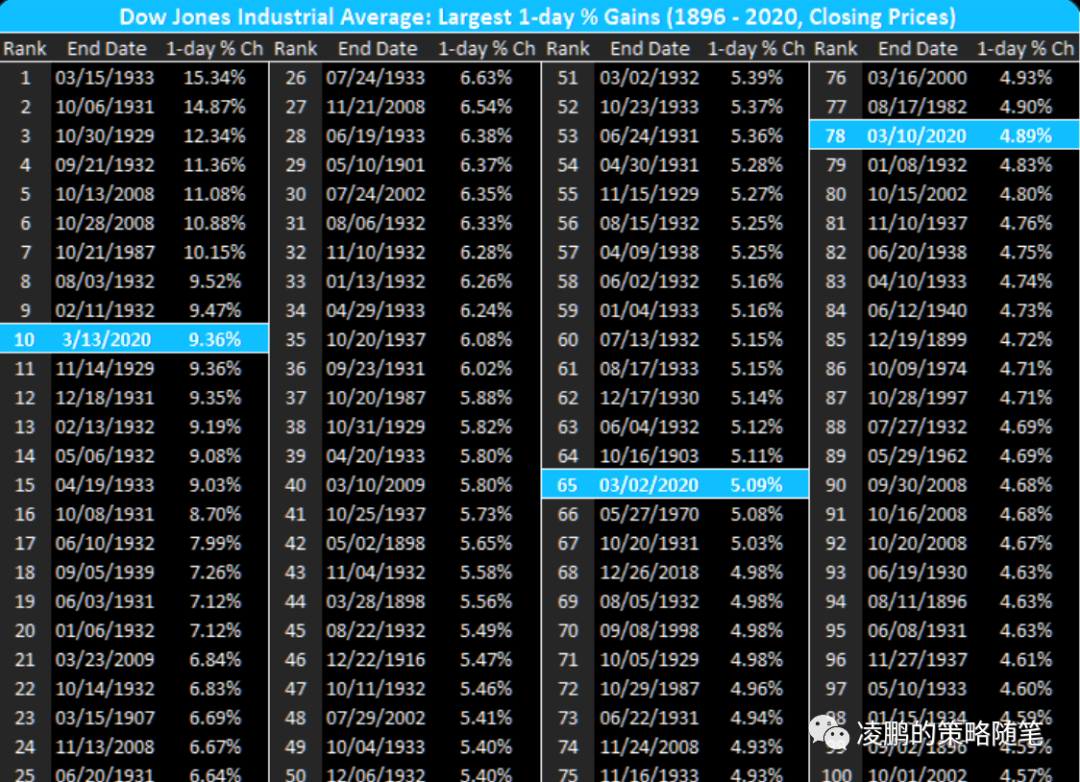Click the date 03/23/2009
The height and width of the screenshot is (782, 1080).
[x=105, y=660]
